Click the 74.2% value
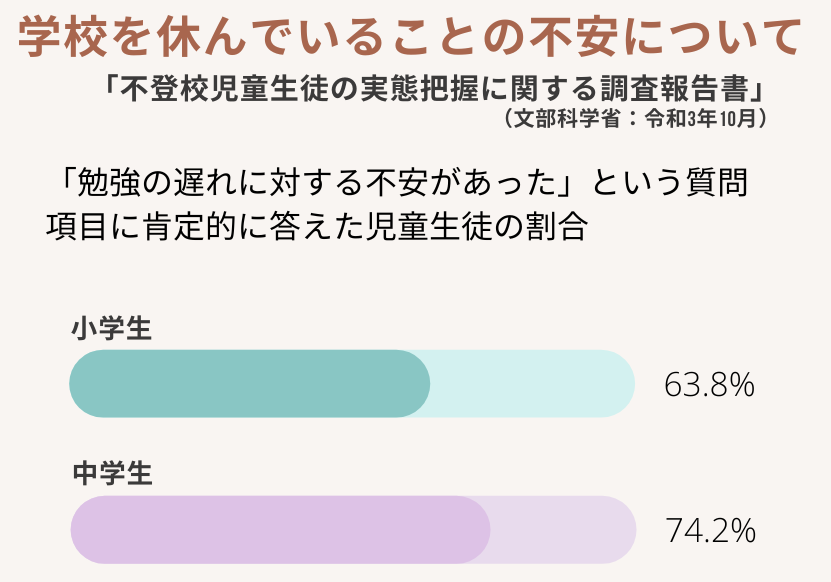Screen dimensions: 831x582 tap(709, 531)
